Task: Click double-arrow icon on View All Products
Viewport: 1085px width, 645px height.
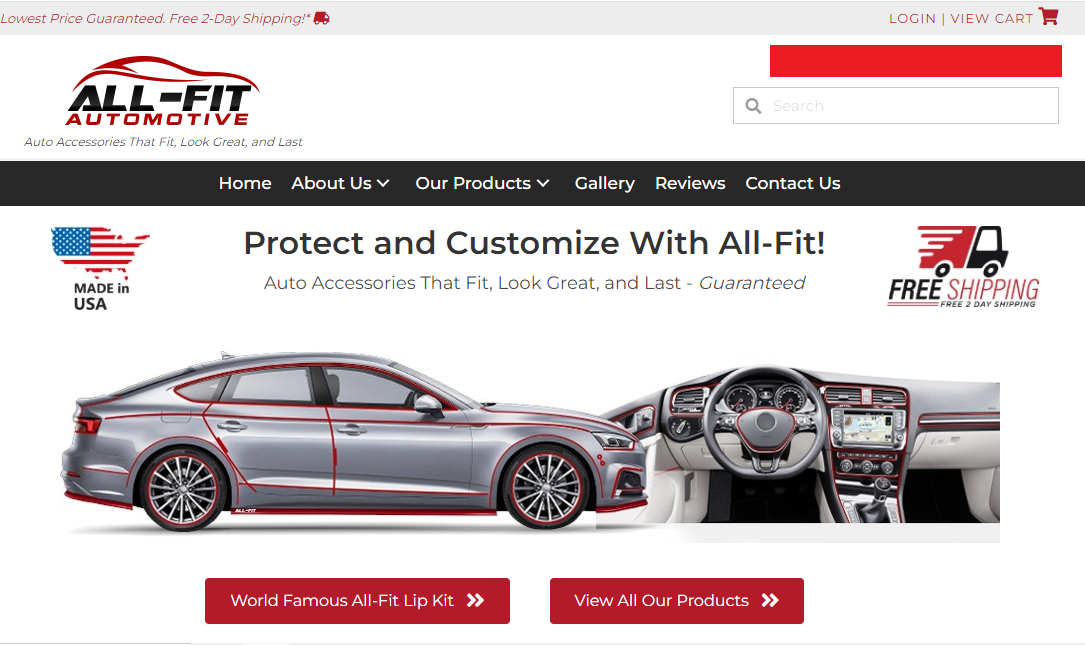Action: 770,601
